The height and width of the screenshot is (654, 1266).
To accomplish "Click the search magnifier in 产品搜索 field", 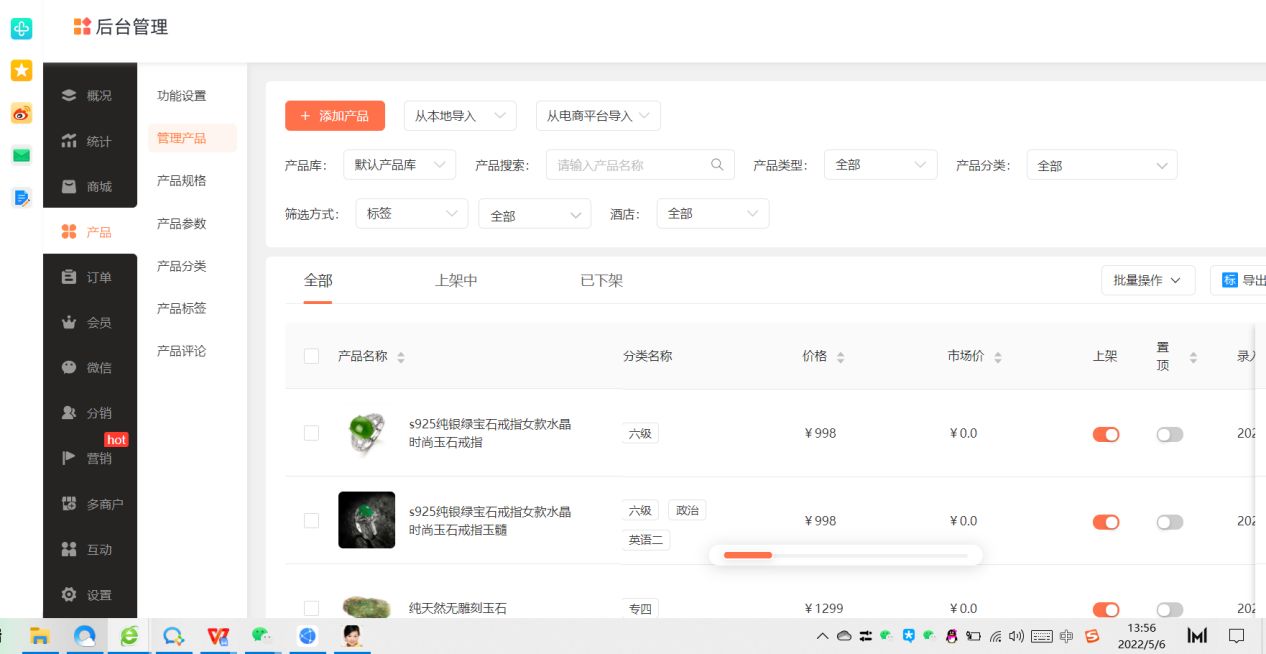I will click(x=717, y=164).
